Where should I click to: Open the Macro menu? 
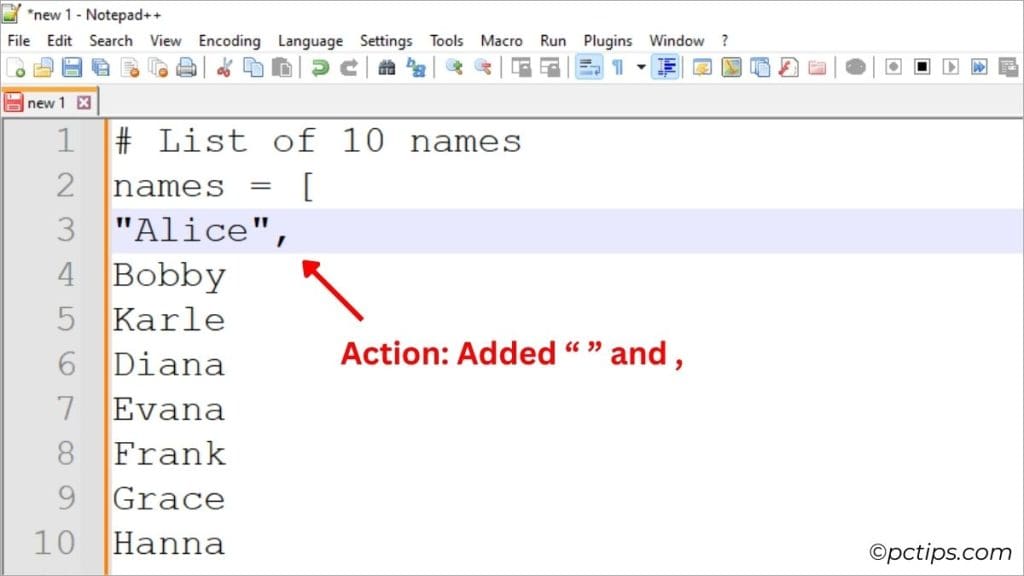tap(501, 41)
